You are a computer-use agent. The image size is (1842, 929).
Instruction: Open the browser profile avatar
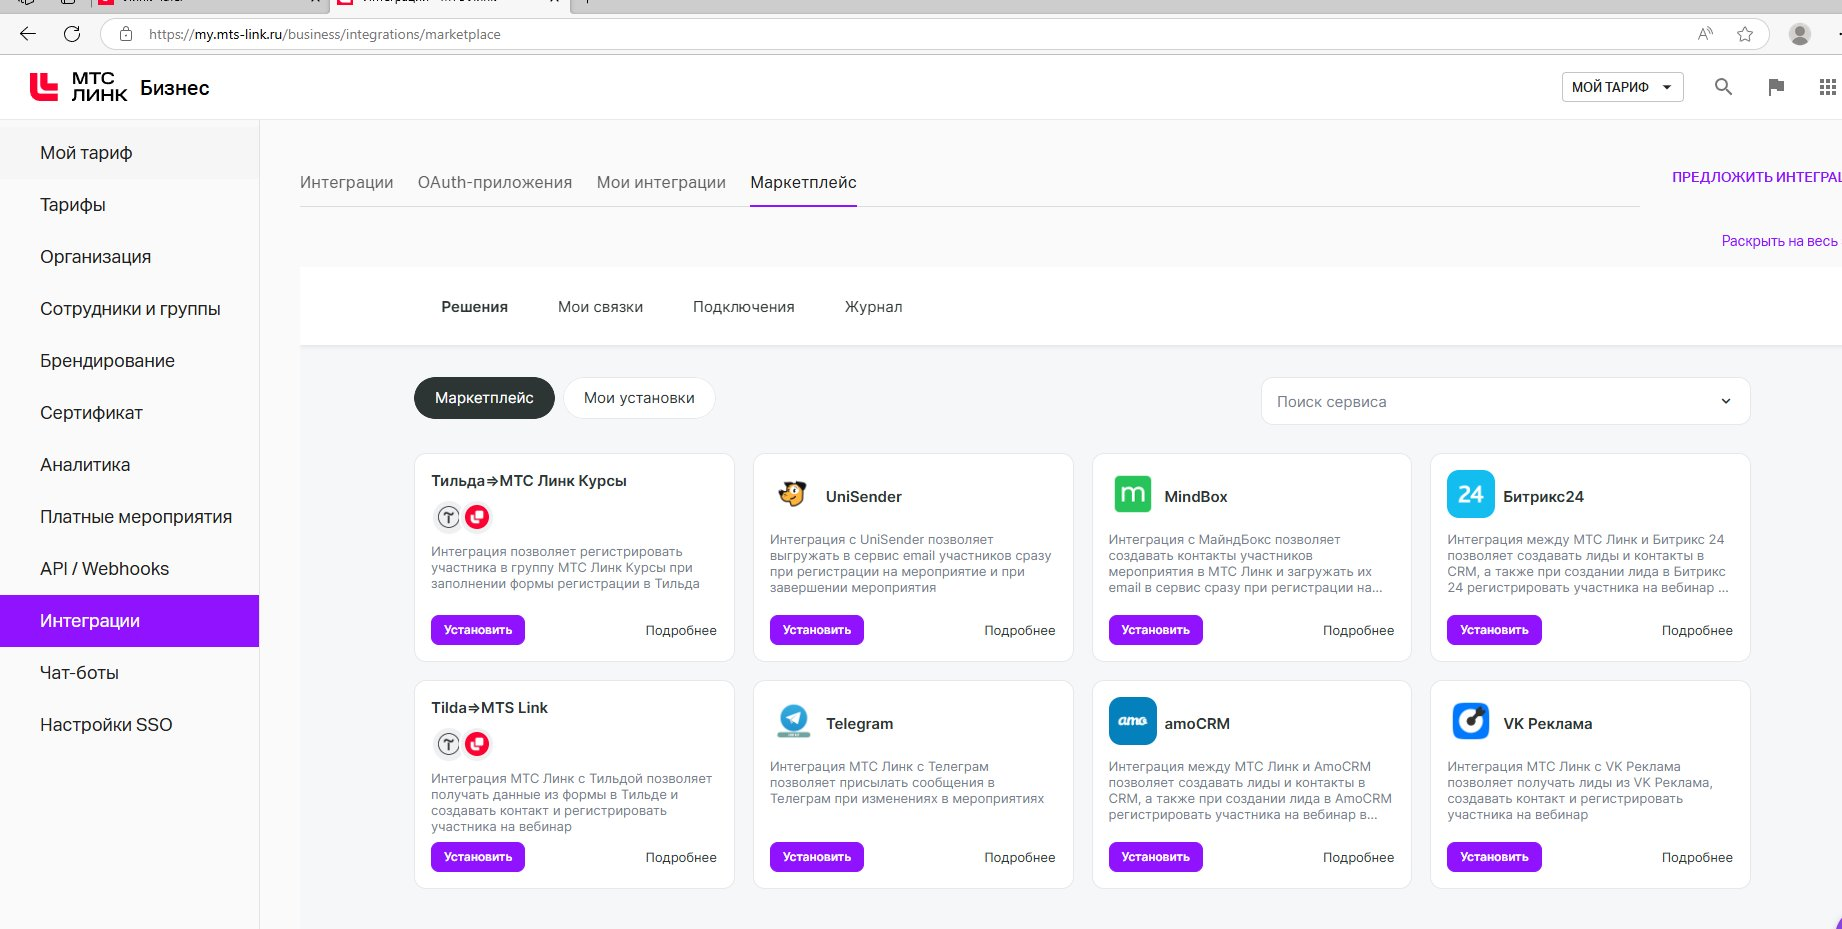point(1800,34)
